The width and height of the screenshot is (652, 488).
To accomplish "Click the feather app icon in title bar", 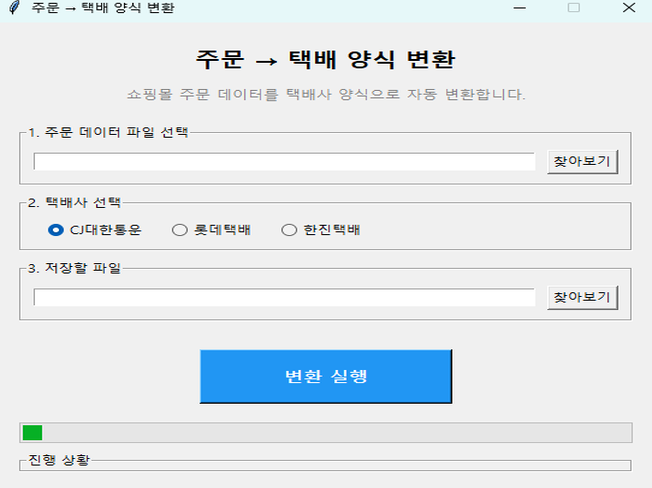I will click(13, 8).
